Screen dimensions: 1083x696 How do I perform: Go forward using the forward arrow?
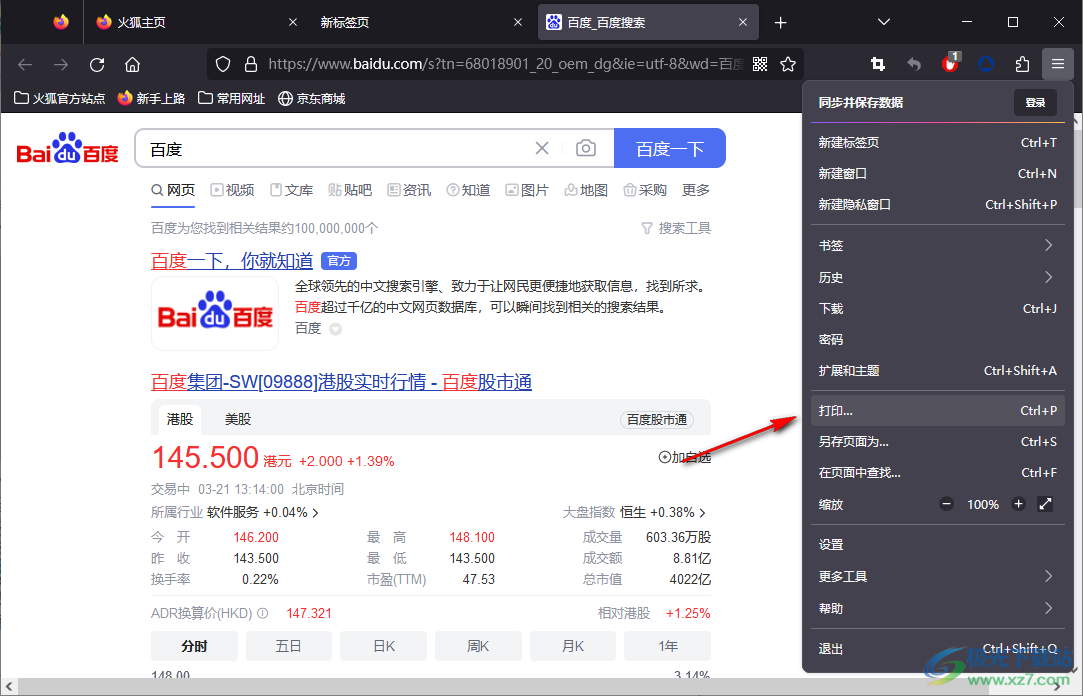tap(61, 64)
